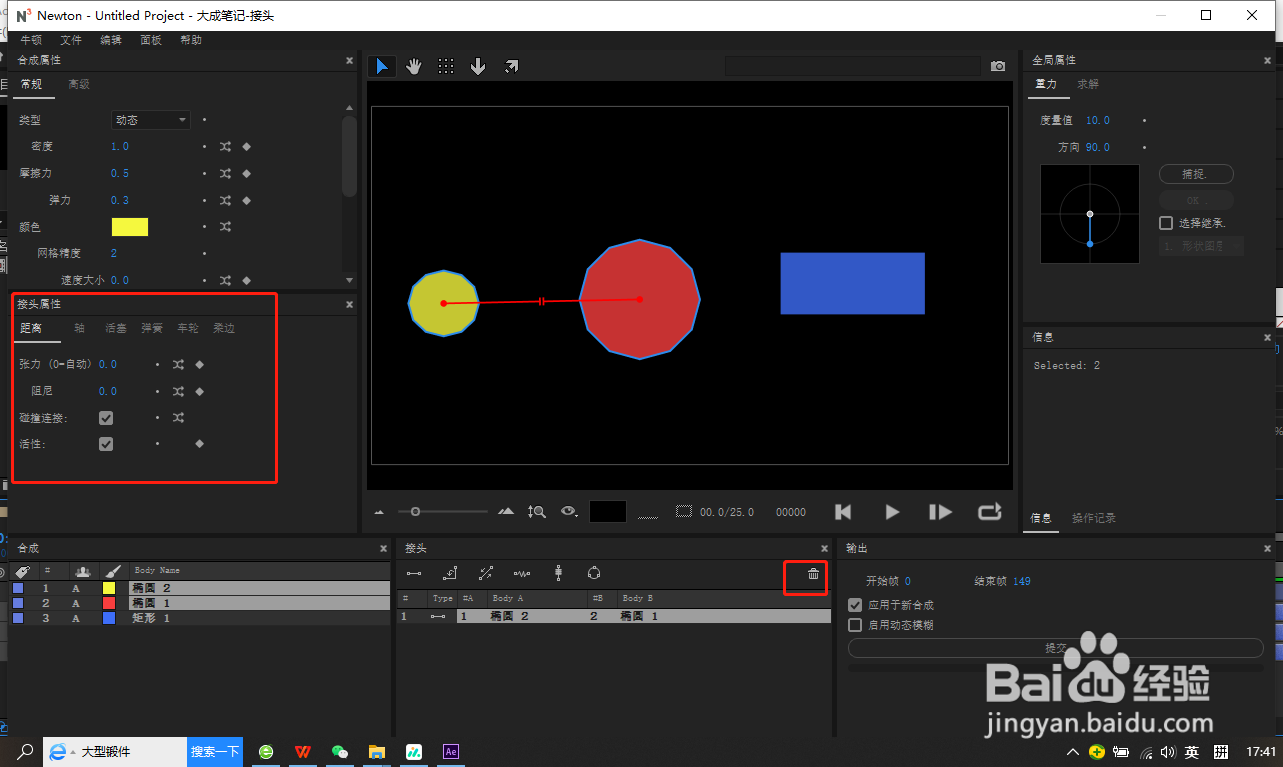Enable 启用动态模糊 checkbox

[855, 625]
